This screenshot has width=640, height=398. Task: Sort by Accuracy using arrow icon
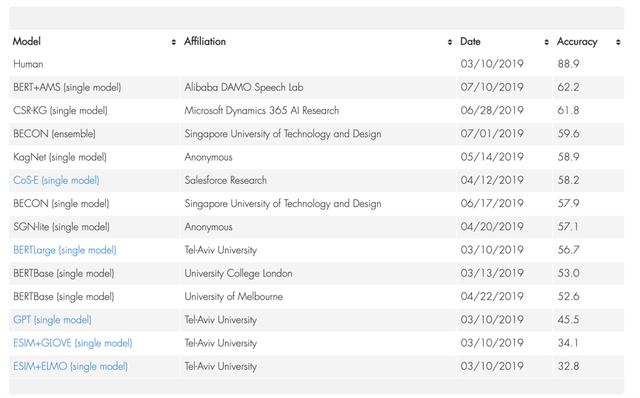click(618, 42)
